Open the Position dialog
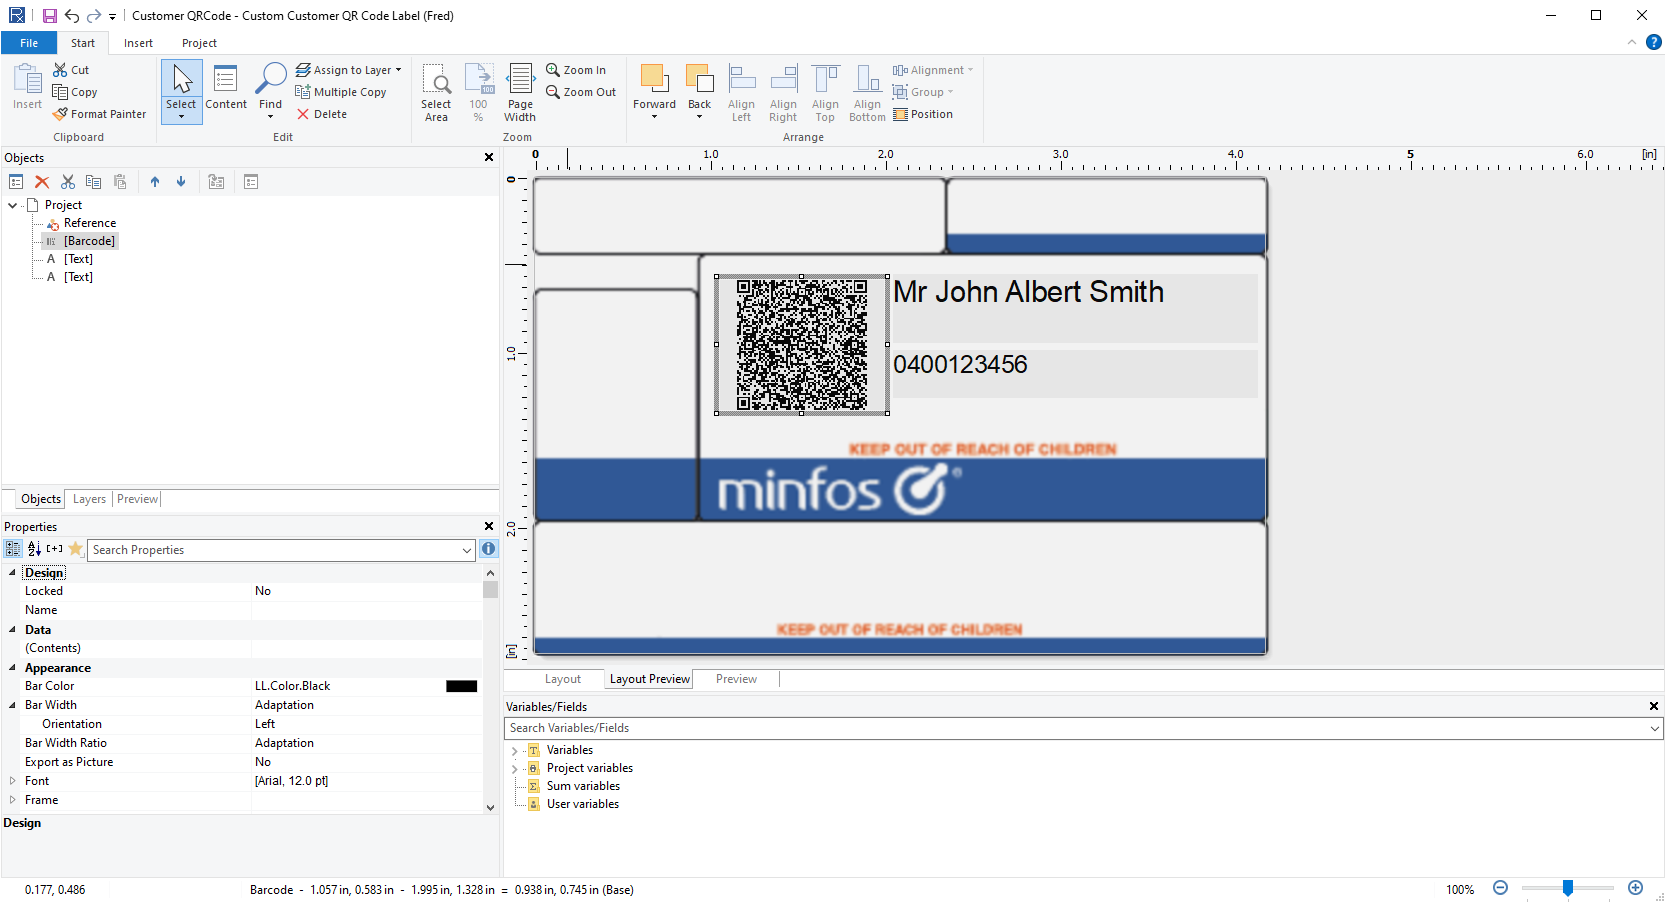This screenshot has width=1666, height=903. (923, 114)
